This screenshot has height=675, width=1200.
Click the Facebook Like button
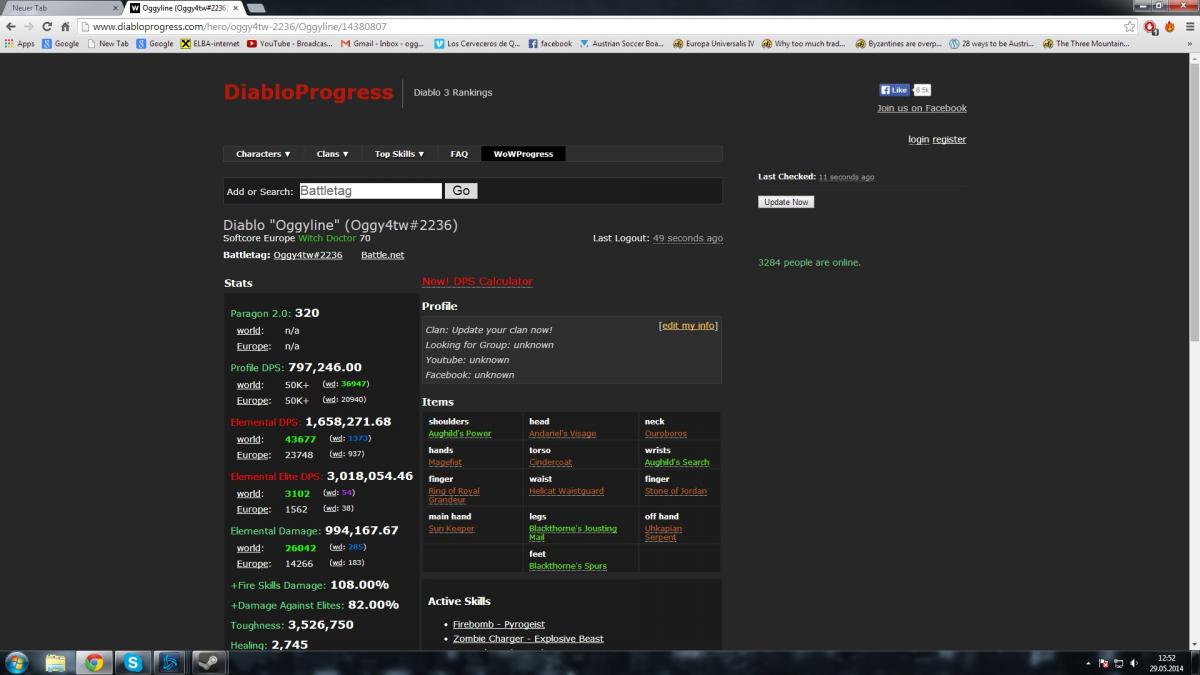tap(894, 90)
